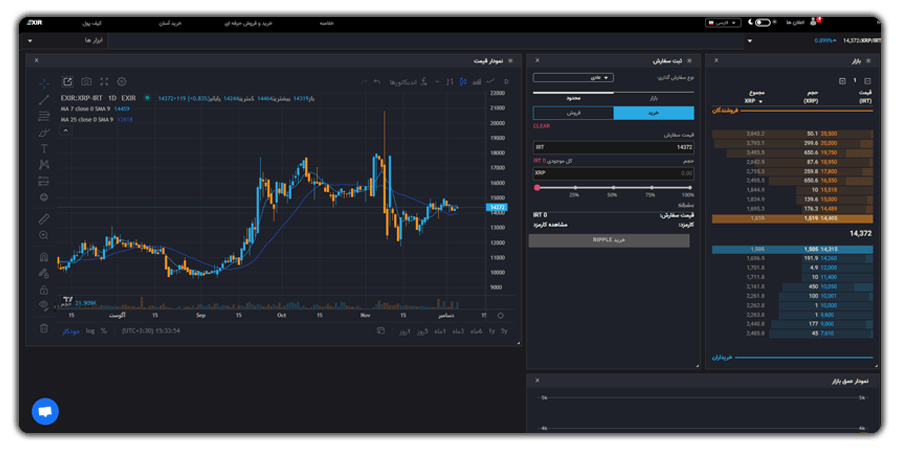Open the خلاصه summary menu
Image resolution: width=900 pixels, height=450 pixels.
coord(326,23)
